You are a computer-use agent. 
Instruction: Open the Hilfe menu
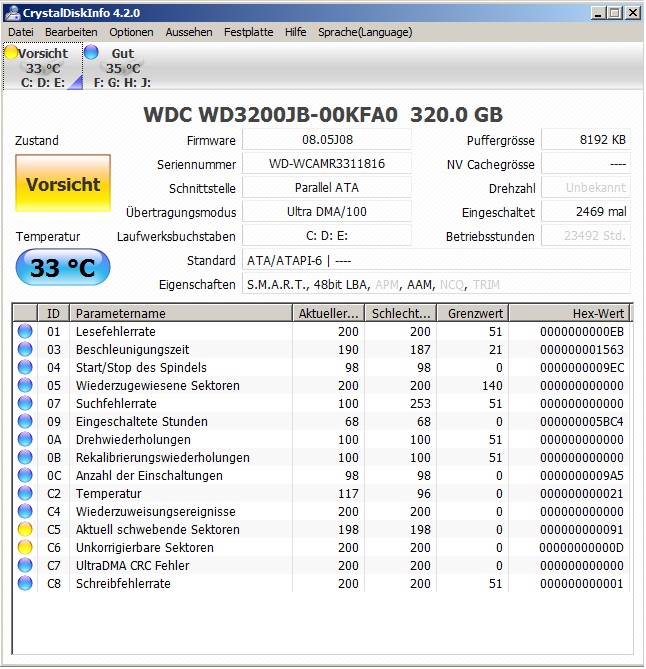pos(295,32)
